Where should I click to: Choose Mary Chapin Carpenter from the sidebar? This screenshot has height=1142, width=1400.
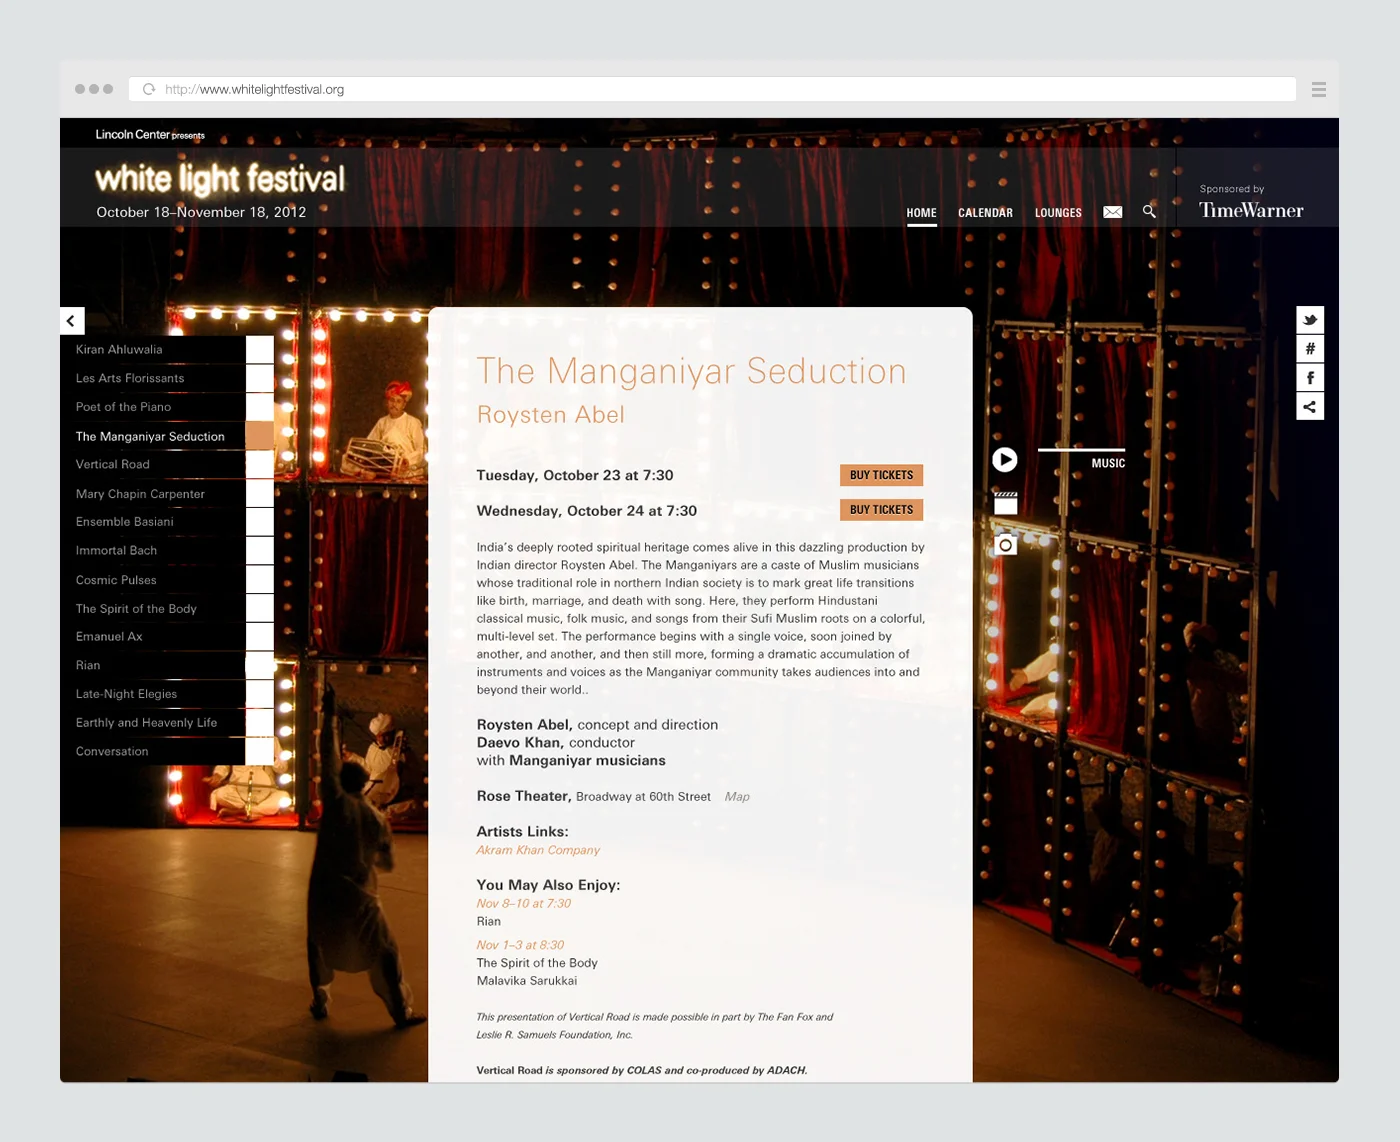pyautogui.click(x=140, y=493)
